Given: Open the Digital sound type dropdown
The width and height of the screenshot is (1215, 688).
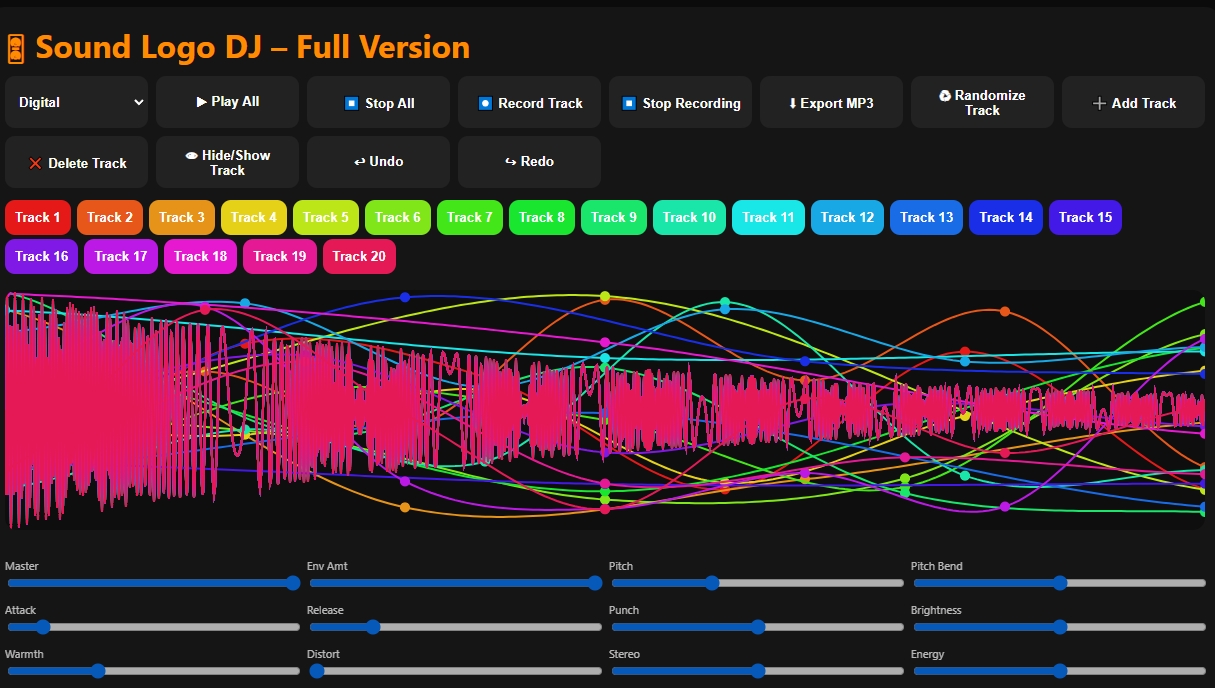Looking at the screenshot, I should (x=77, y=102).
